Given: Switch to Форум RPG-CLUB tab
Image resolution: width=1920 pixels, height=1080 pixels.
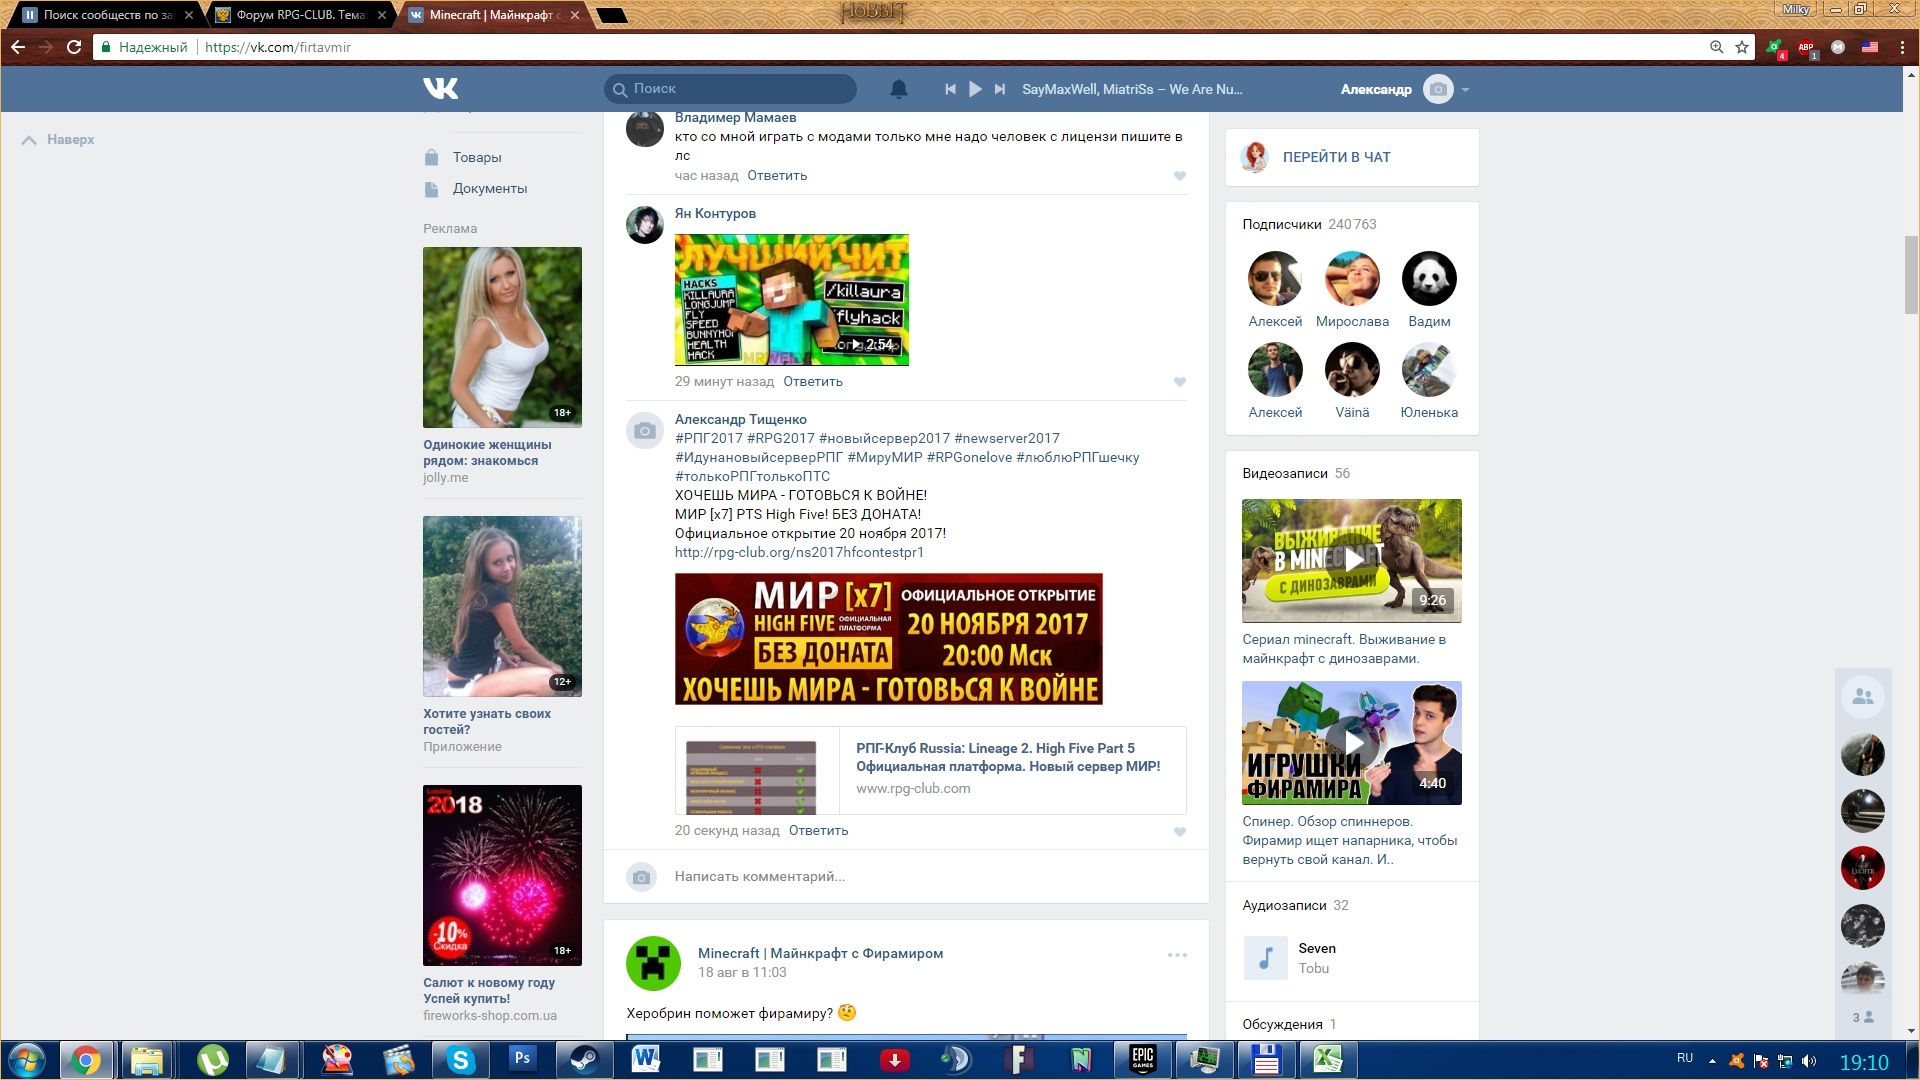Looking at the screenshot, I should click(300, 15).
